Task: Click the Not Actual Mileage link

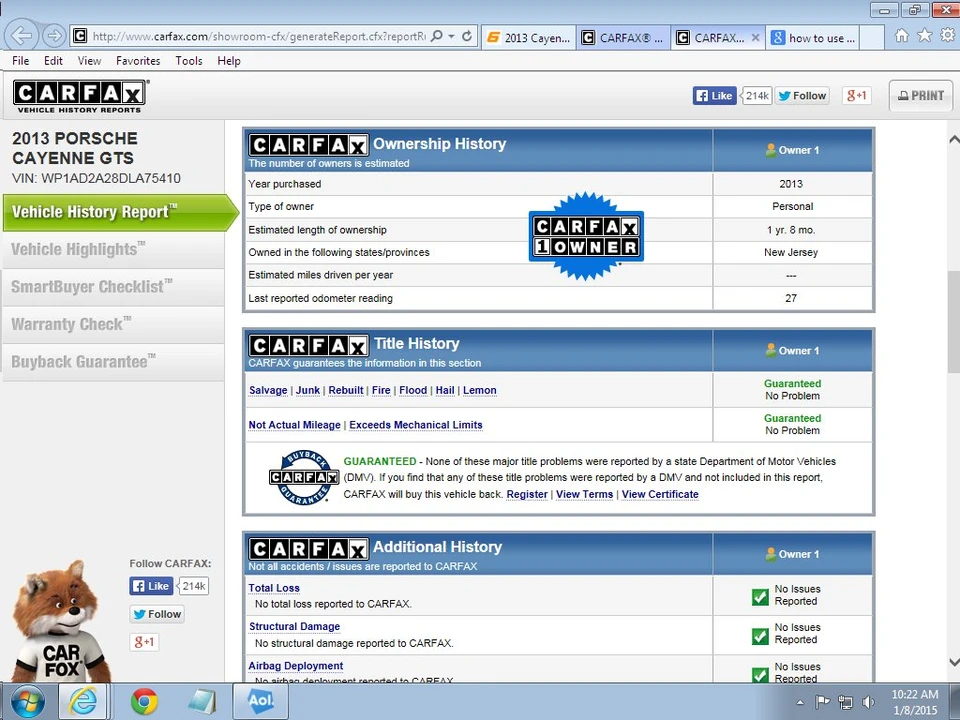Action: click(294, 425)
